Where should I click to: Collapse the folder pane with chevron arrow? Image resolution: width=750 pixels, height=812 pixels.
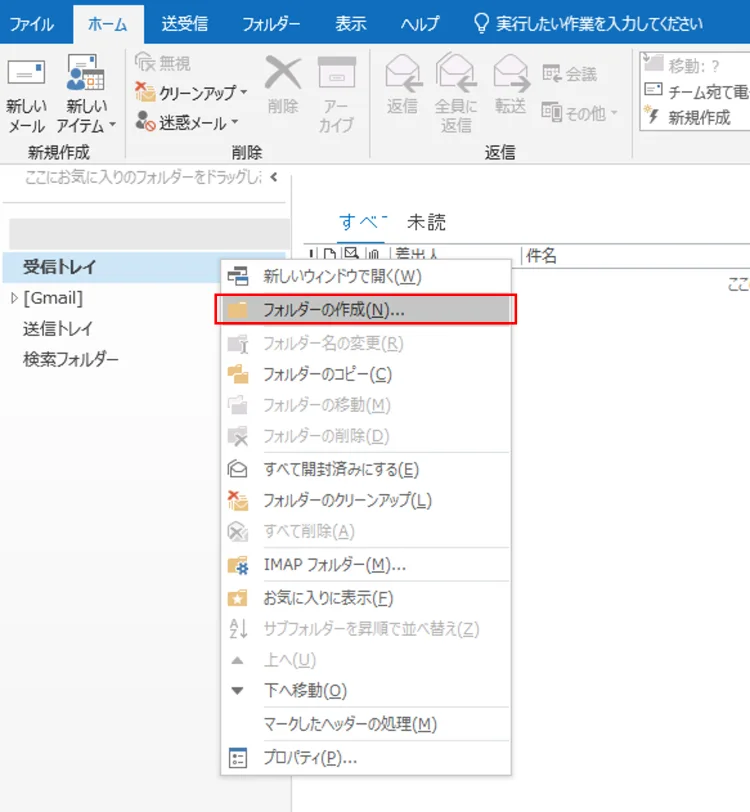point(274,177)
